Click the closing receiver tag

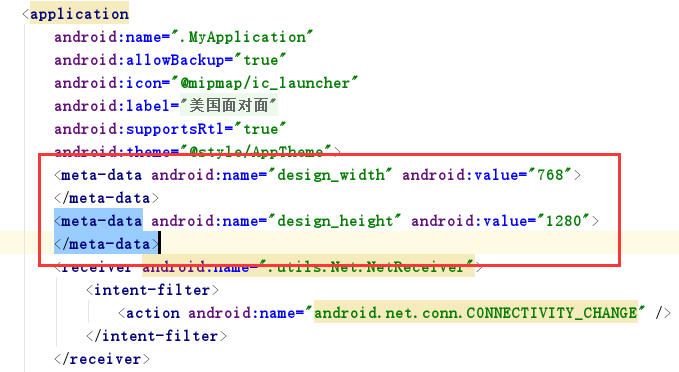[x=102, y=359]
